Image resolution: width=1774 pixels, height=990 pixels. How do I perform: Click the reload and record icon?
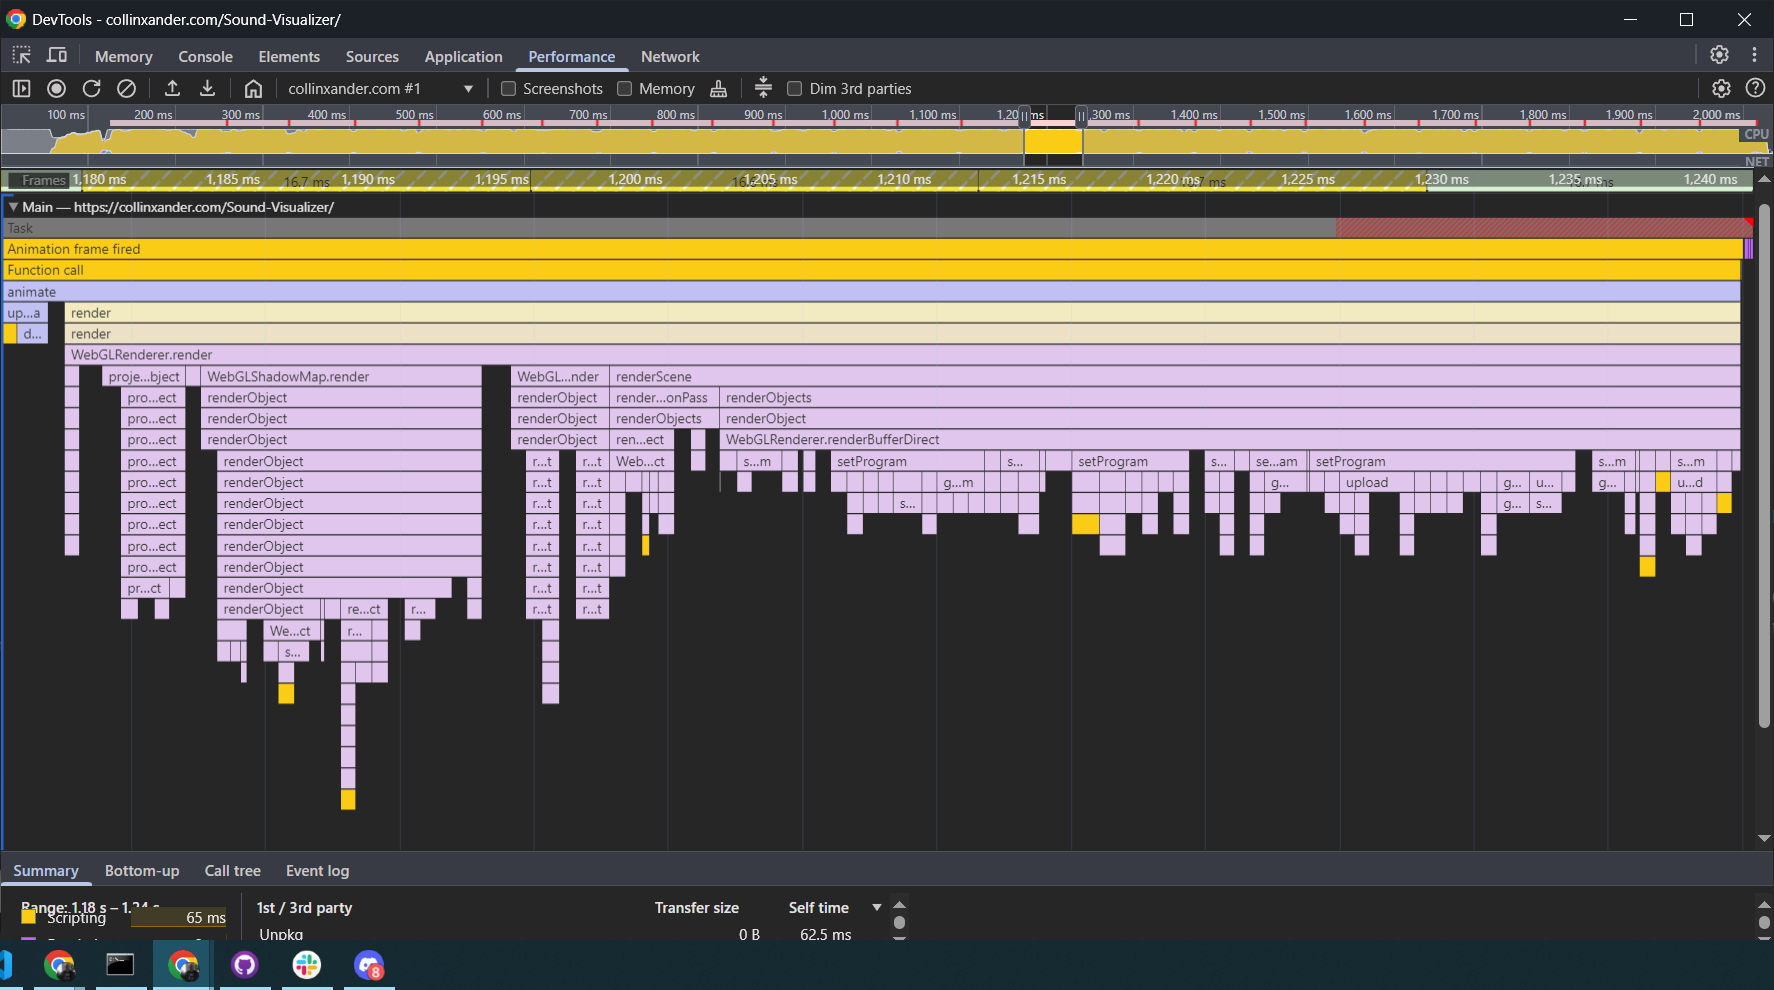(92, 89)
